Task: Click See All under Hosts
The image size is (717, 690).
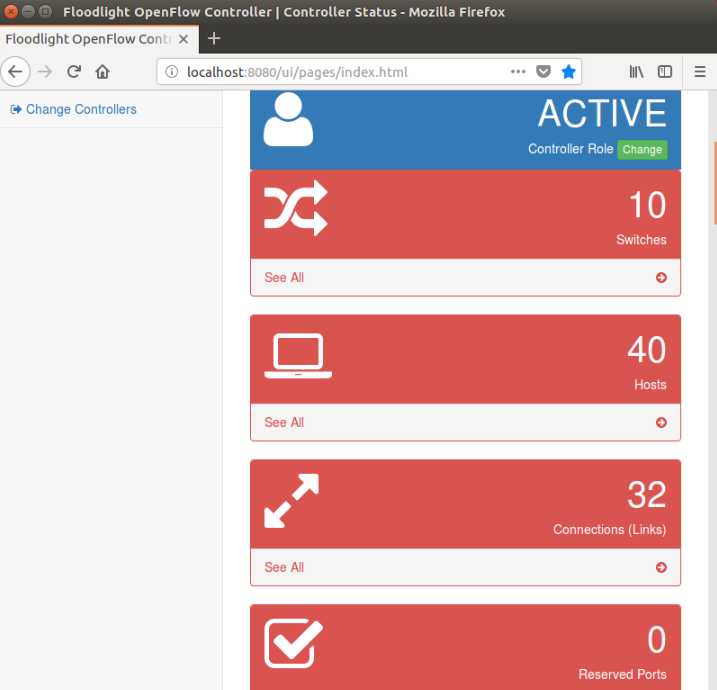Action: 284,423
